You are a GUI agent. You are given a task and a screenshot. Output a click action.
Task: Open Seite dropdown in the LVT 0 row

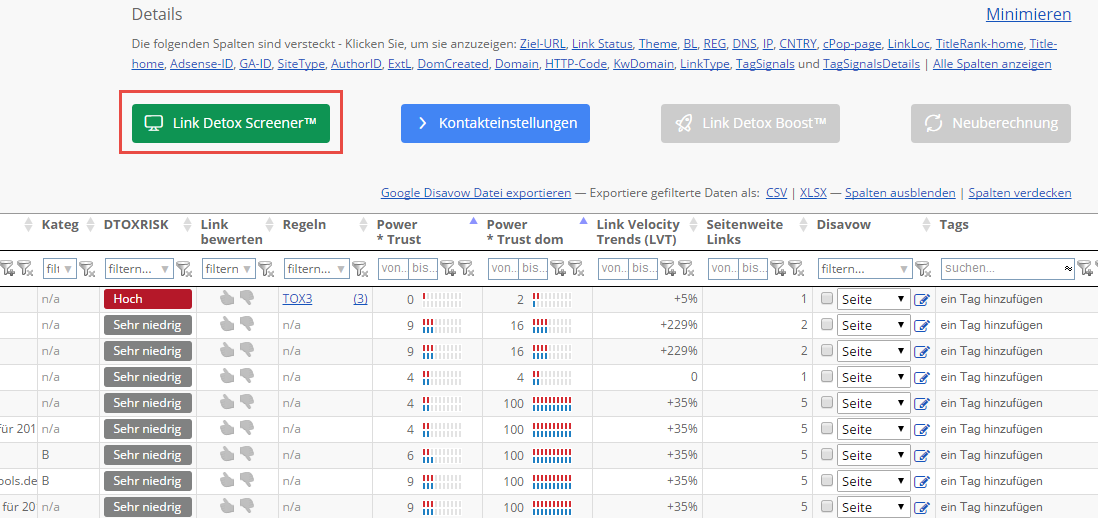(874, 377)
